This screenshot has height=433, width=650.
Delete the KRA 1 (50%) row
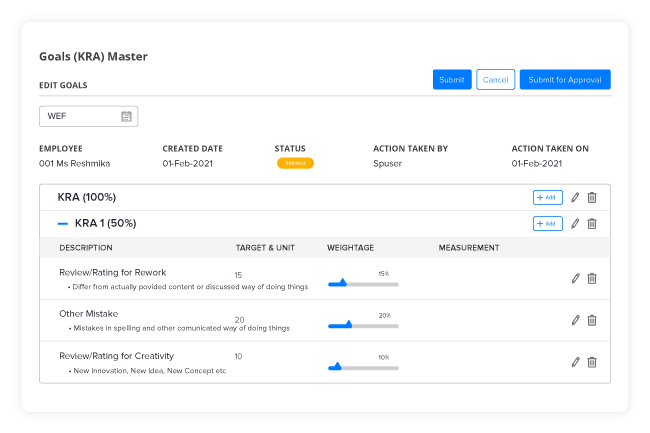(592, 224)
